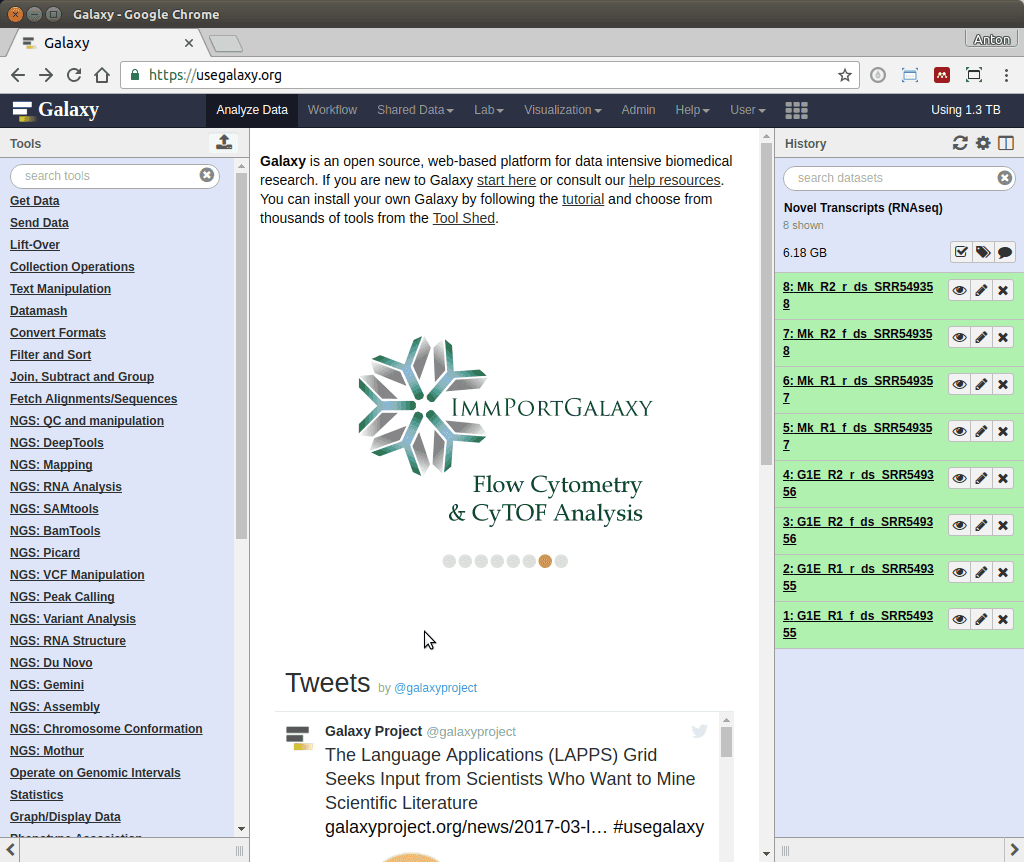View data of dataset 8 eye icon
Screen dimensions: 1024x862
[959, 290]
